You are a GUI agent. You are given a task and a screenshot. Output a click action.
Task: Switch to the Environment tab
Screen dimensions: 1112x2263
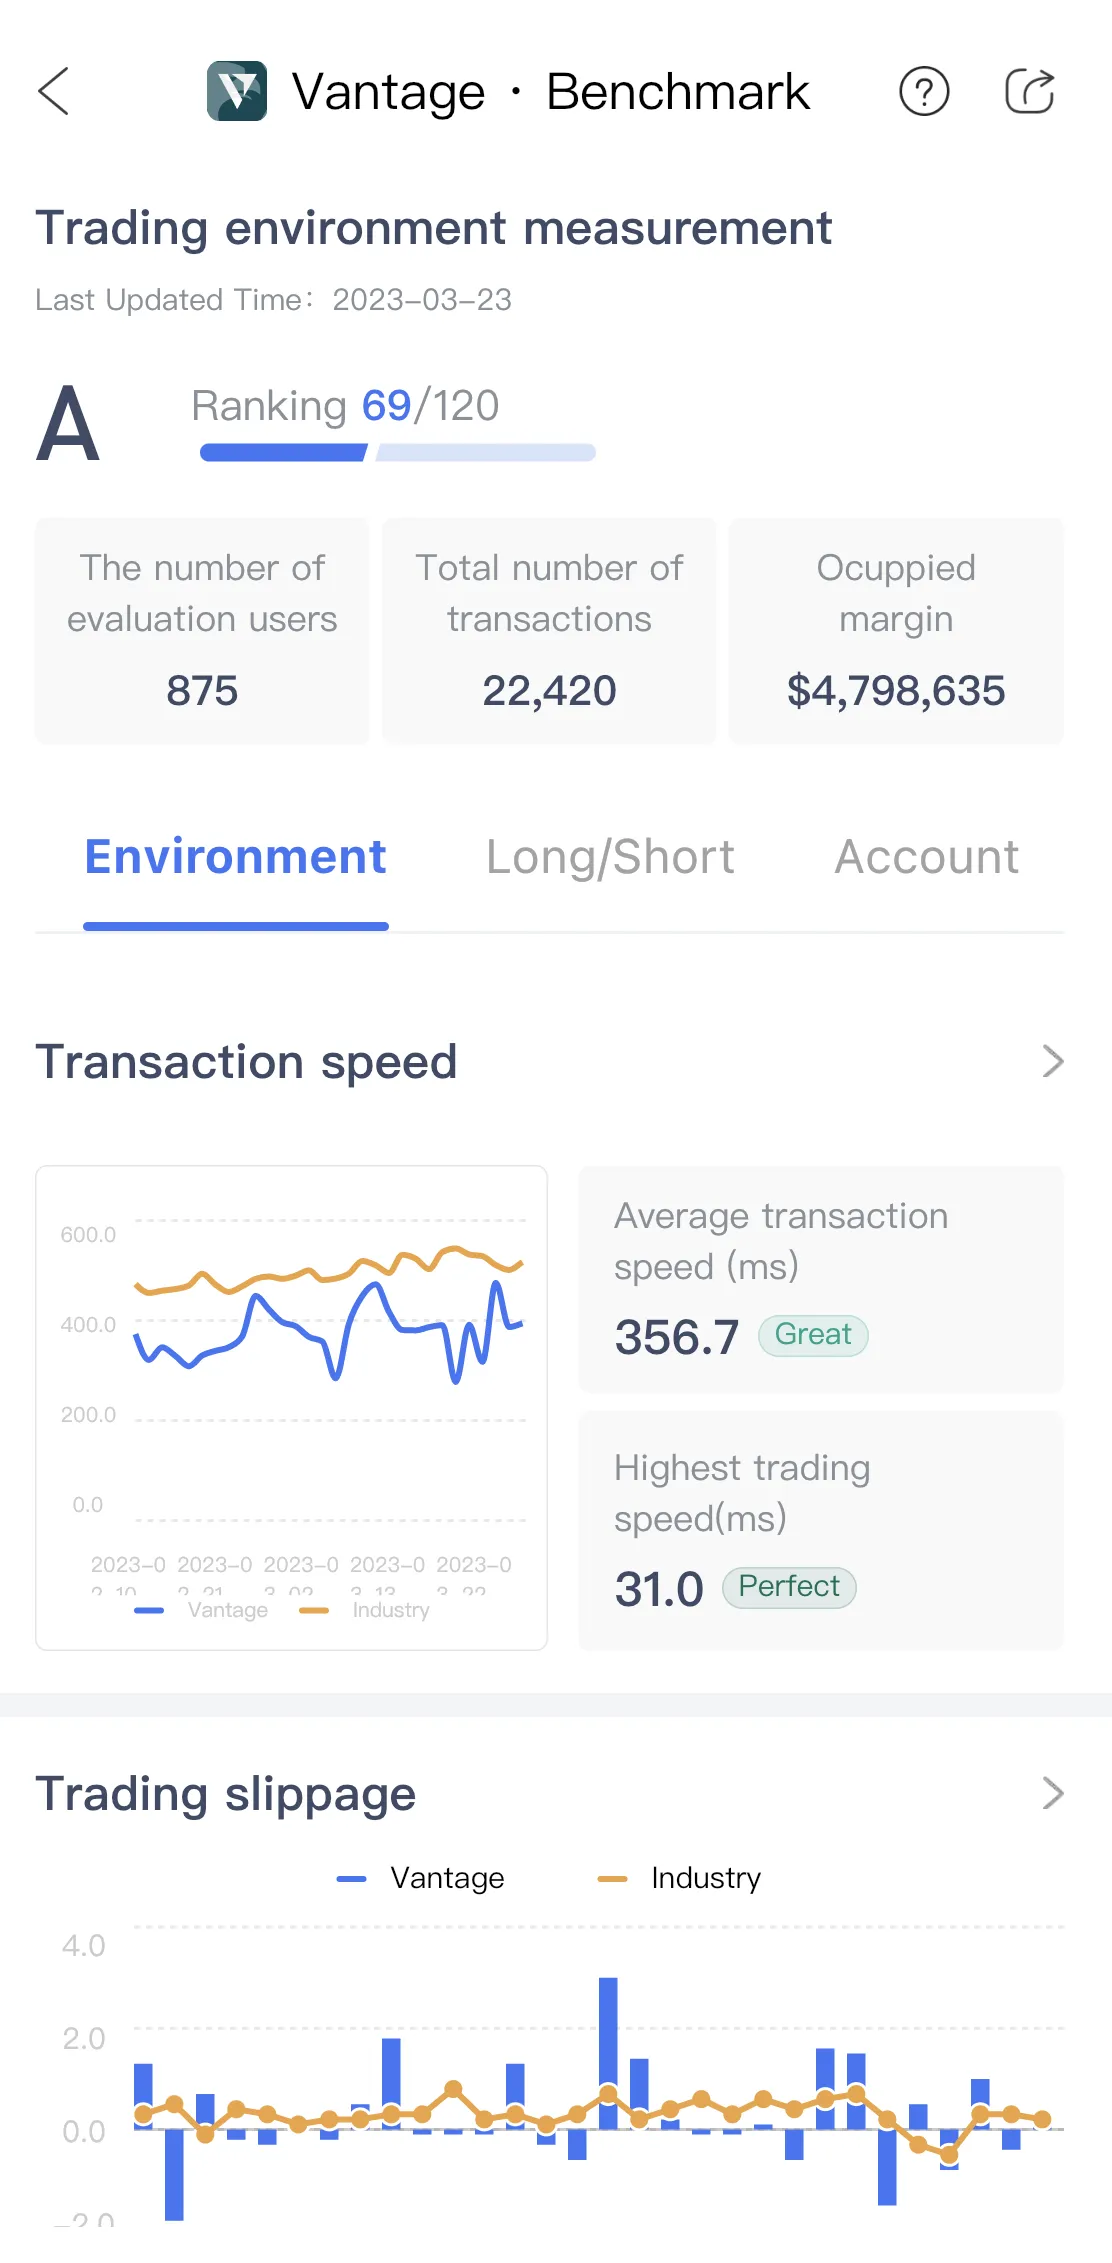click(236, 857)
